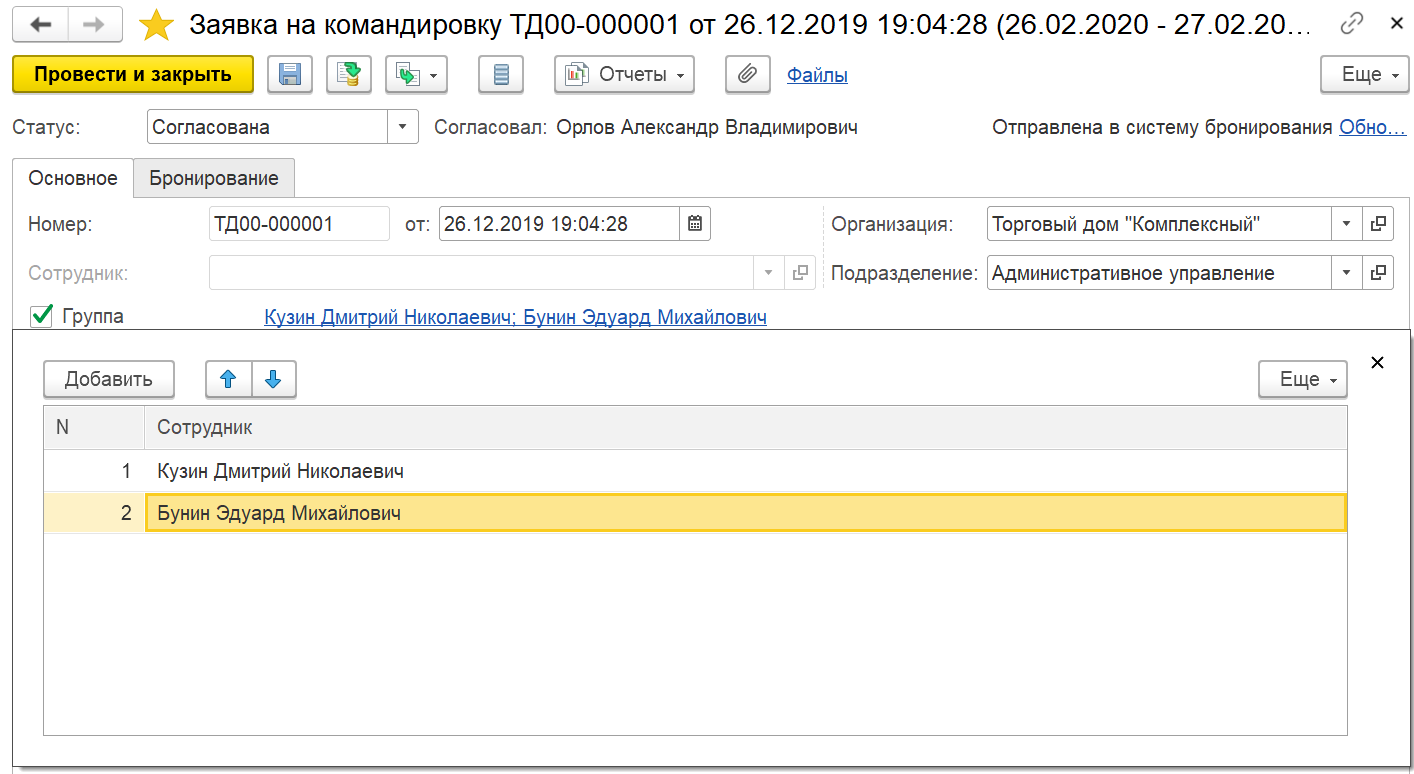Open the calendar picker icon
This screenshot has height=774, width=1414.
(x=695, y=224)
